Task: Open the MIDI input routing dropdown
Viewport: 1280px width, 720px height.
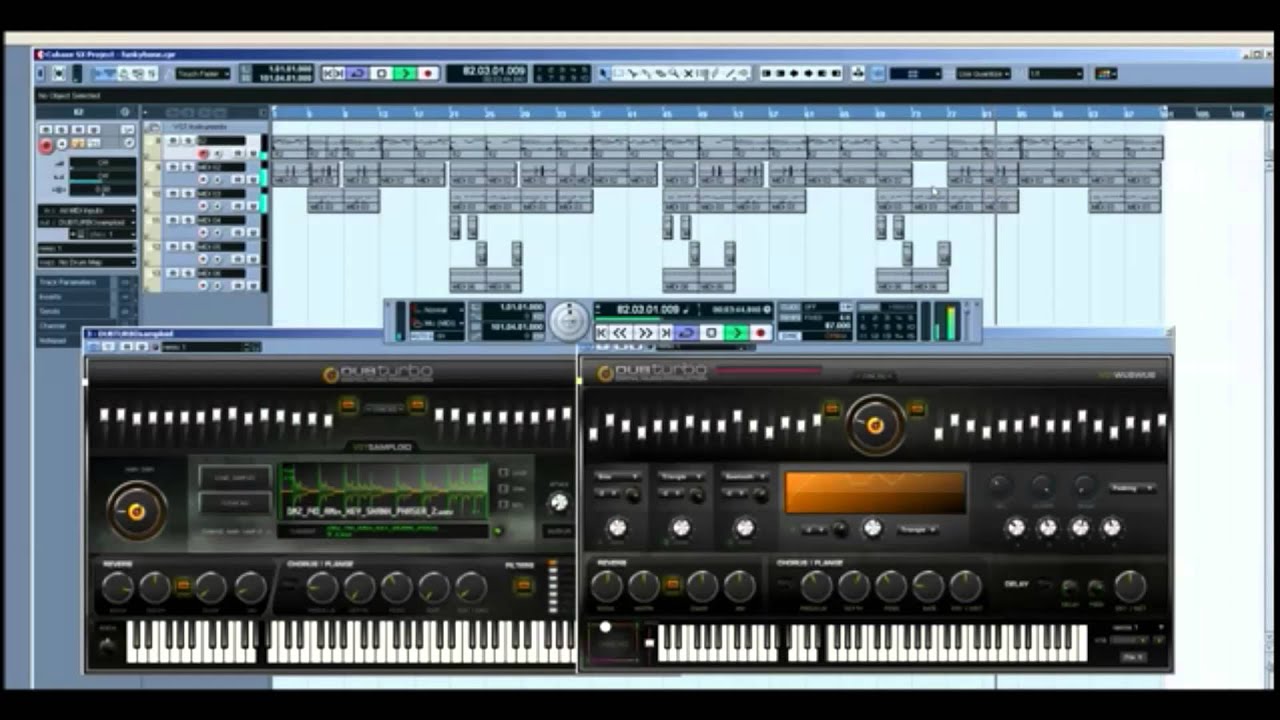Action: [x=87, y=210]
